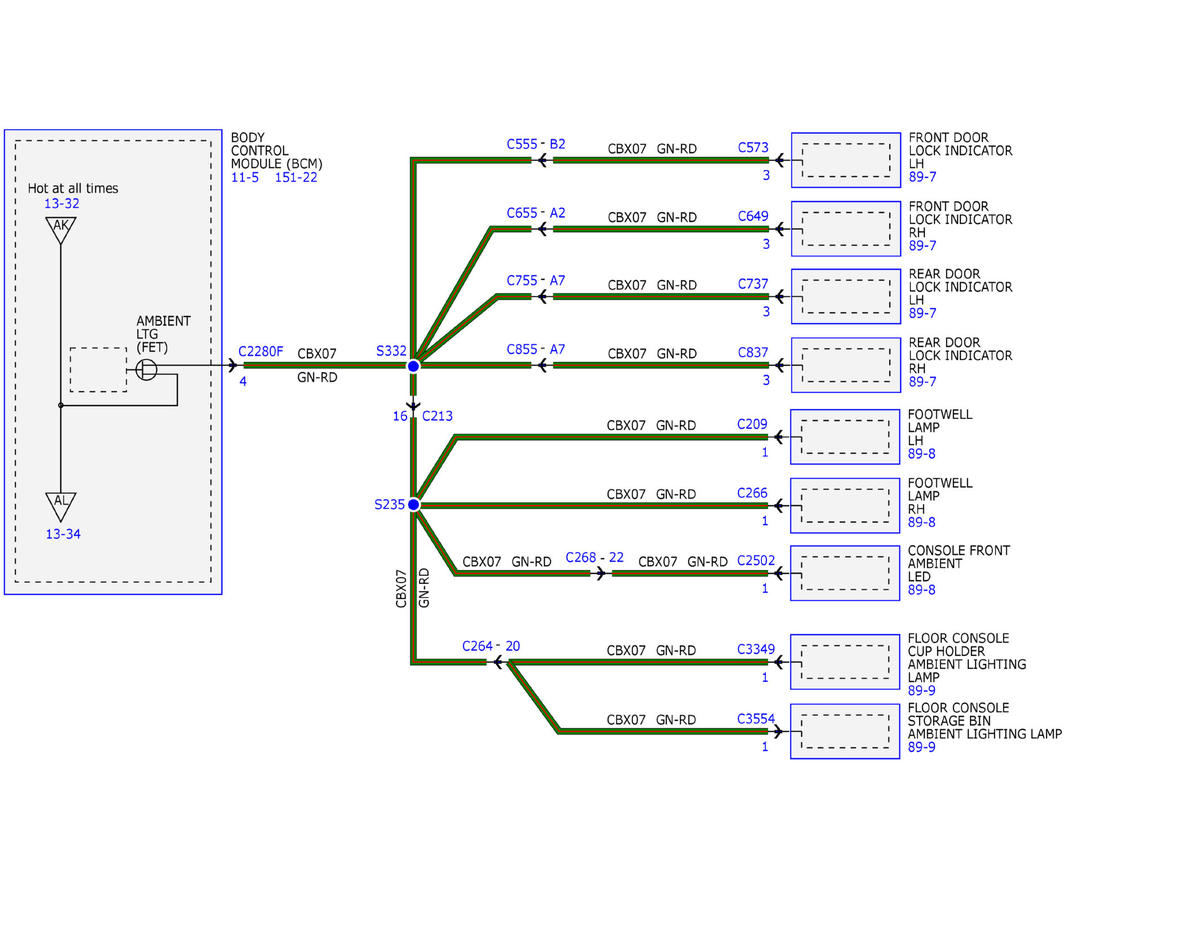Screen dimensions: 1200x927
Task: Click the Front Door Lock Indicator LH component box
Action: [x=846, y=159]
